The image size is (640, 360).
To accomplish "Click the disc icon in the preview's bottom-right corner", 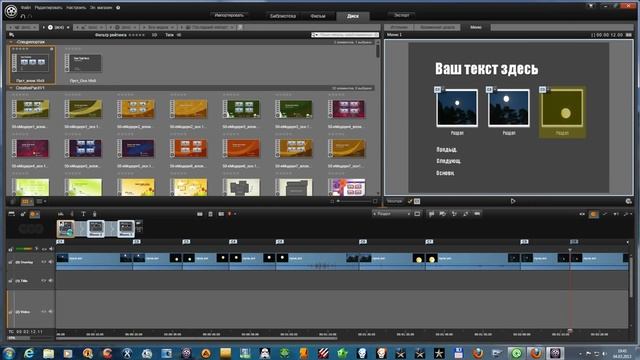I will coord(628,201).
